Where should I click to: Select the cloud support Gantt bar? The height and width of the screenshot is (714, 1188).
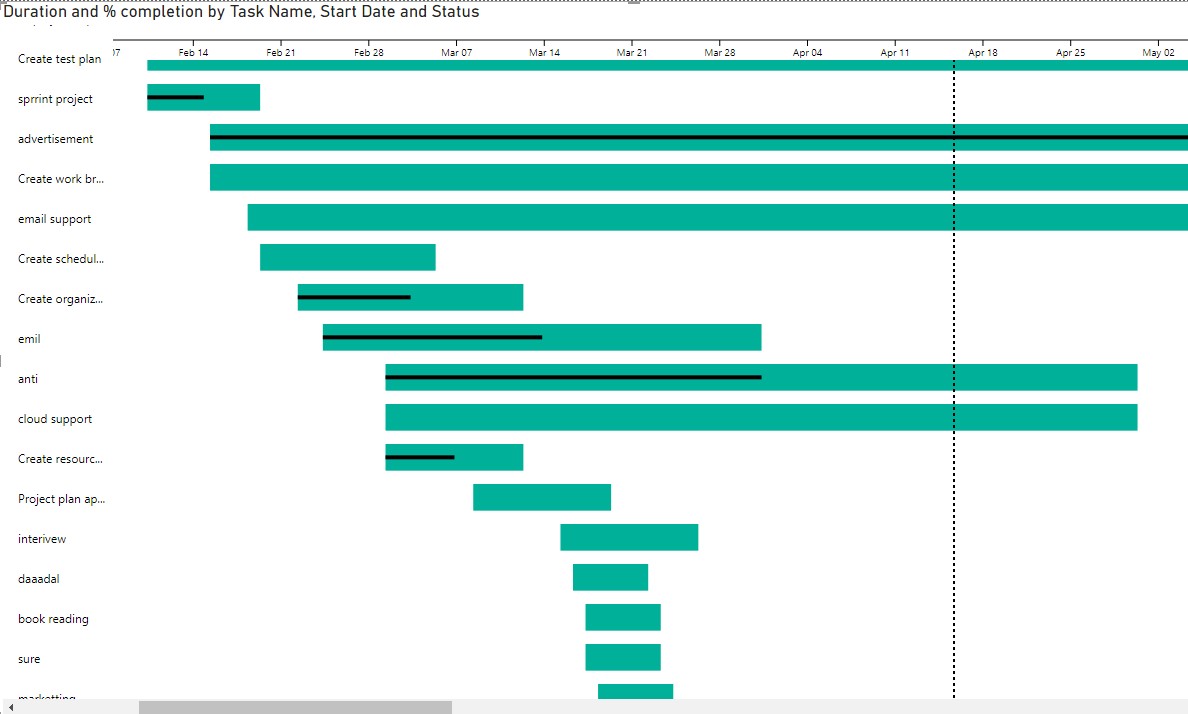(761, 418)
